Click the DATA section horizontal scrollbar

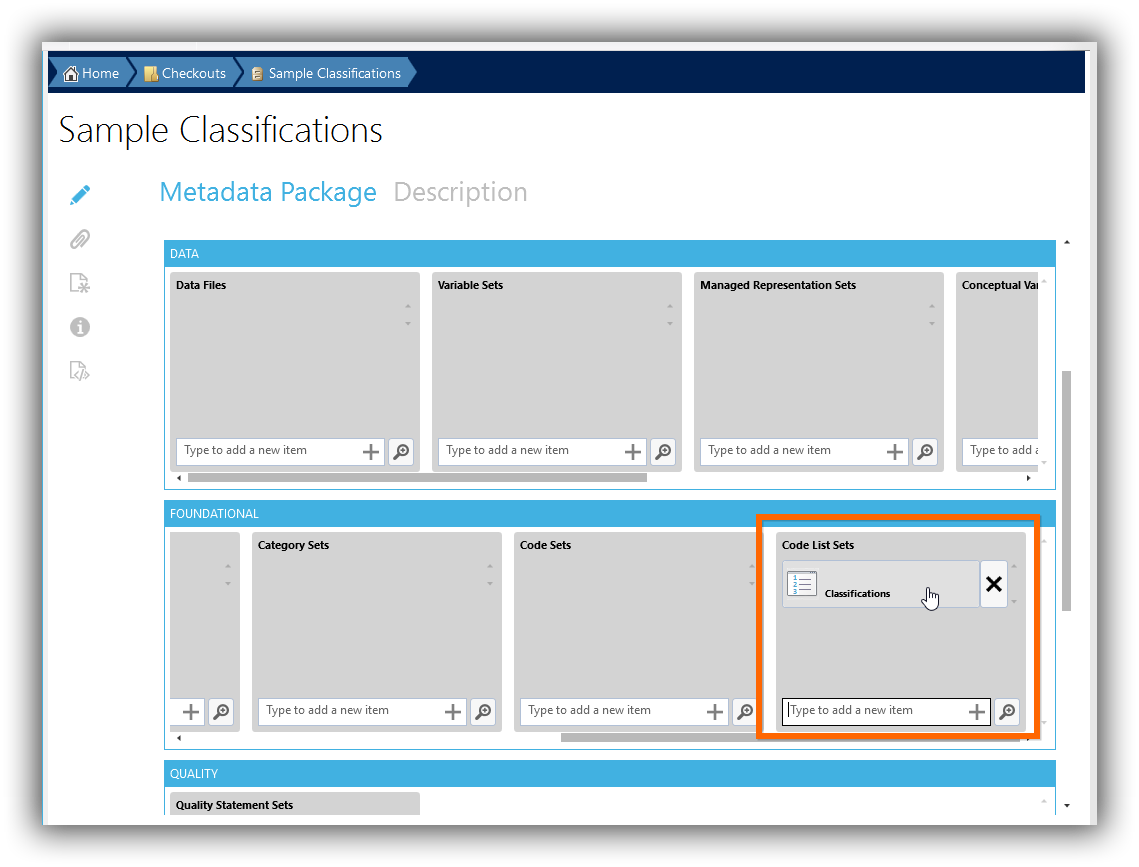417,478
